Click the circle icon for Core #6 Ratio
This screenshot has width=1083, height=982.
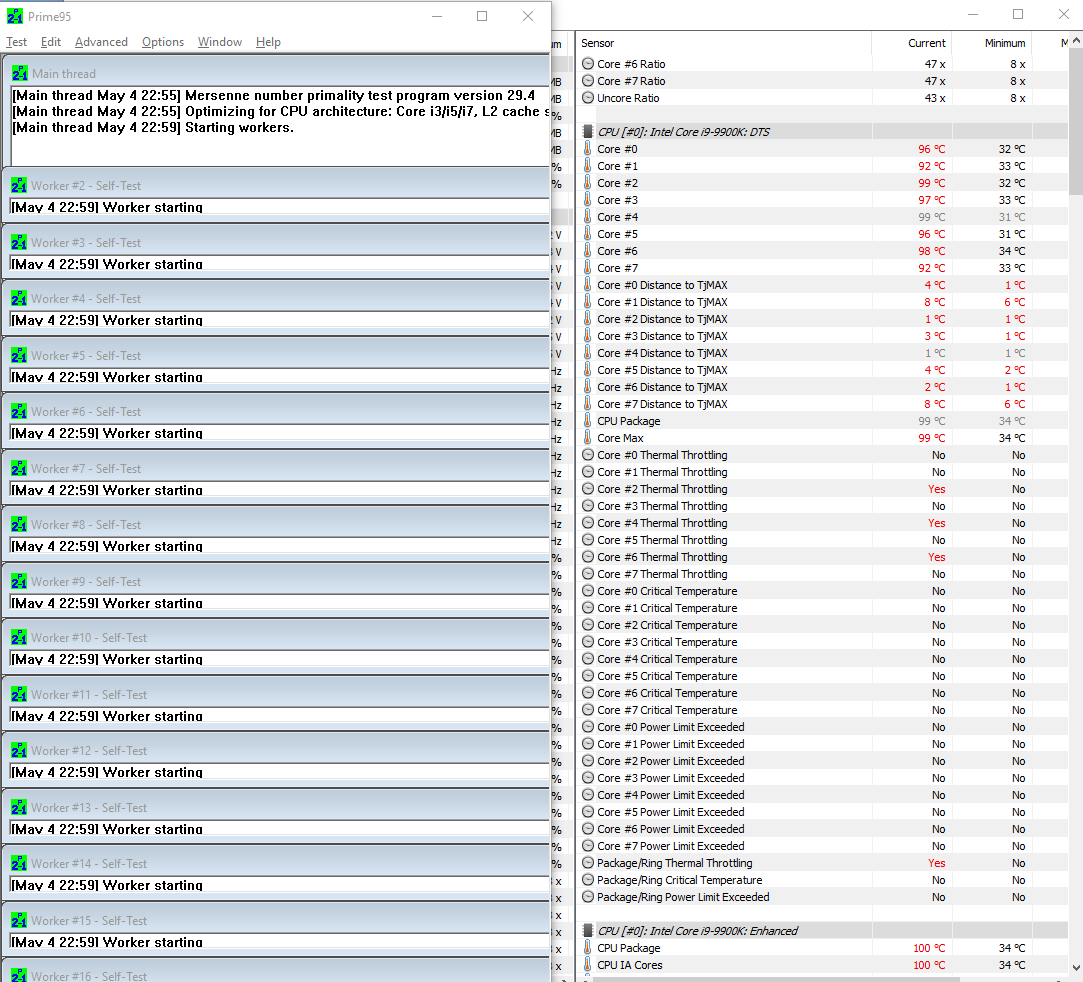[588, 64]
